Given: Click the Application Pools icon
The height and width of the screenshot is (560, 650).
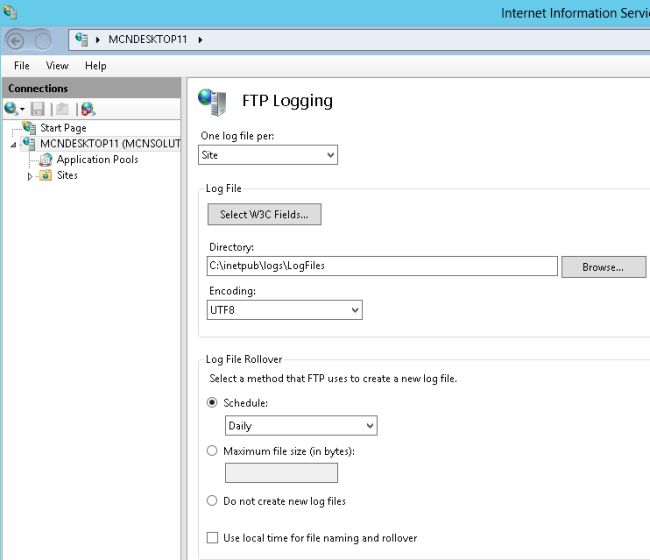Looking at the screenshot, I should (46, 160).
